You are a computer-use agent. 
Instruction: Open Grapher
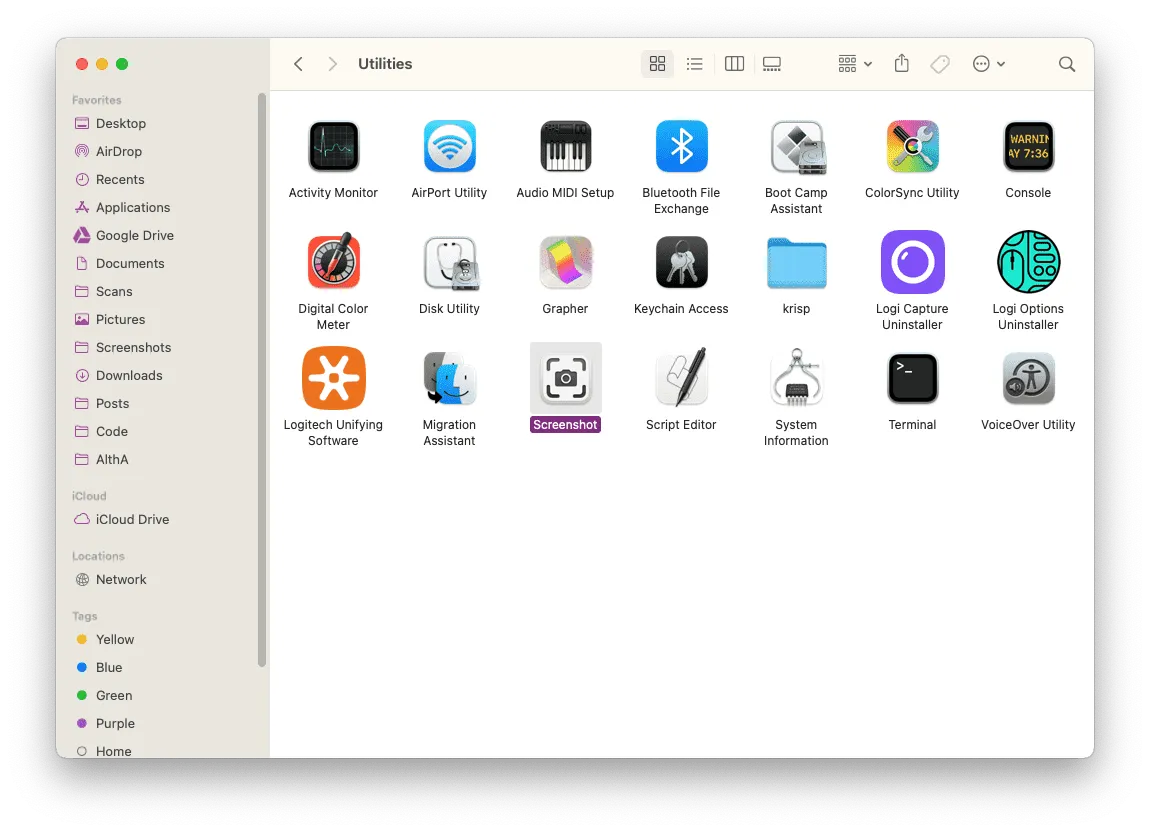[565, 262]
